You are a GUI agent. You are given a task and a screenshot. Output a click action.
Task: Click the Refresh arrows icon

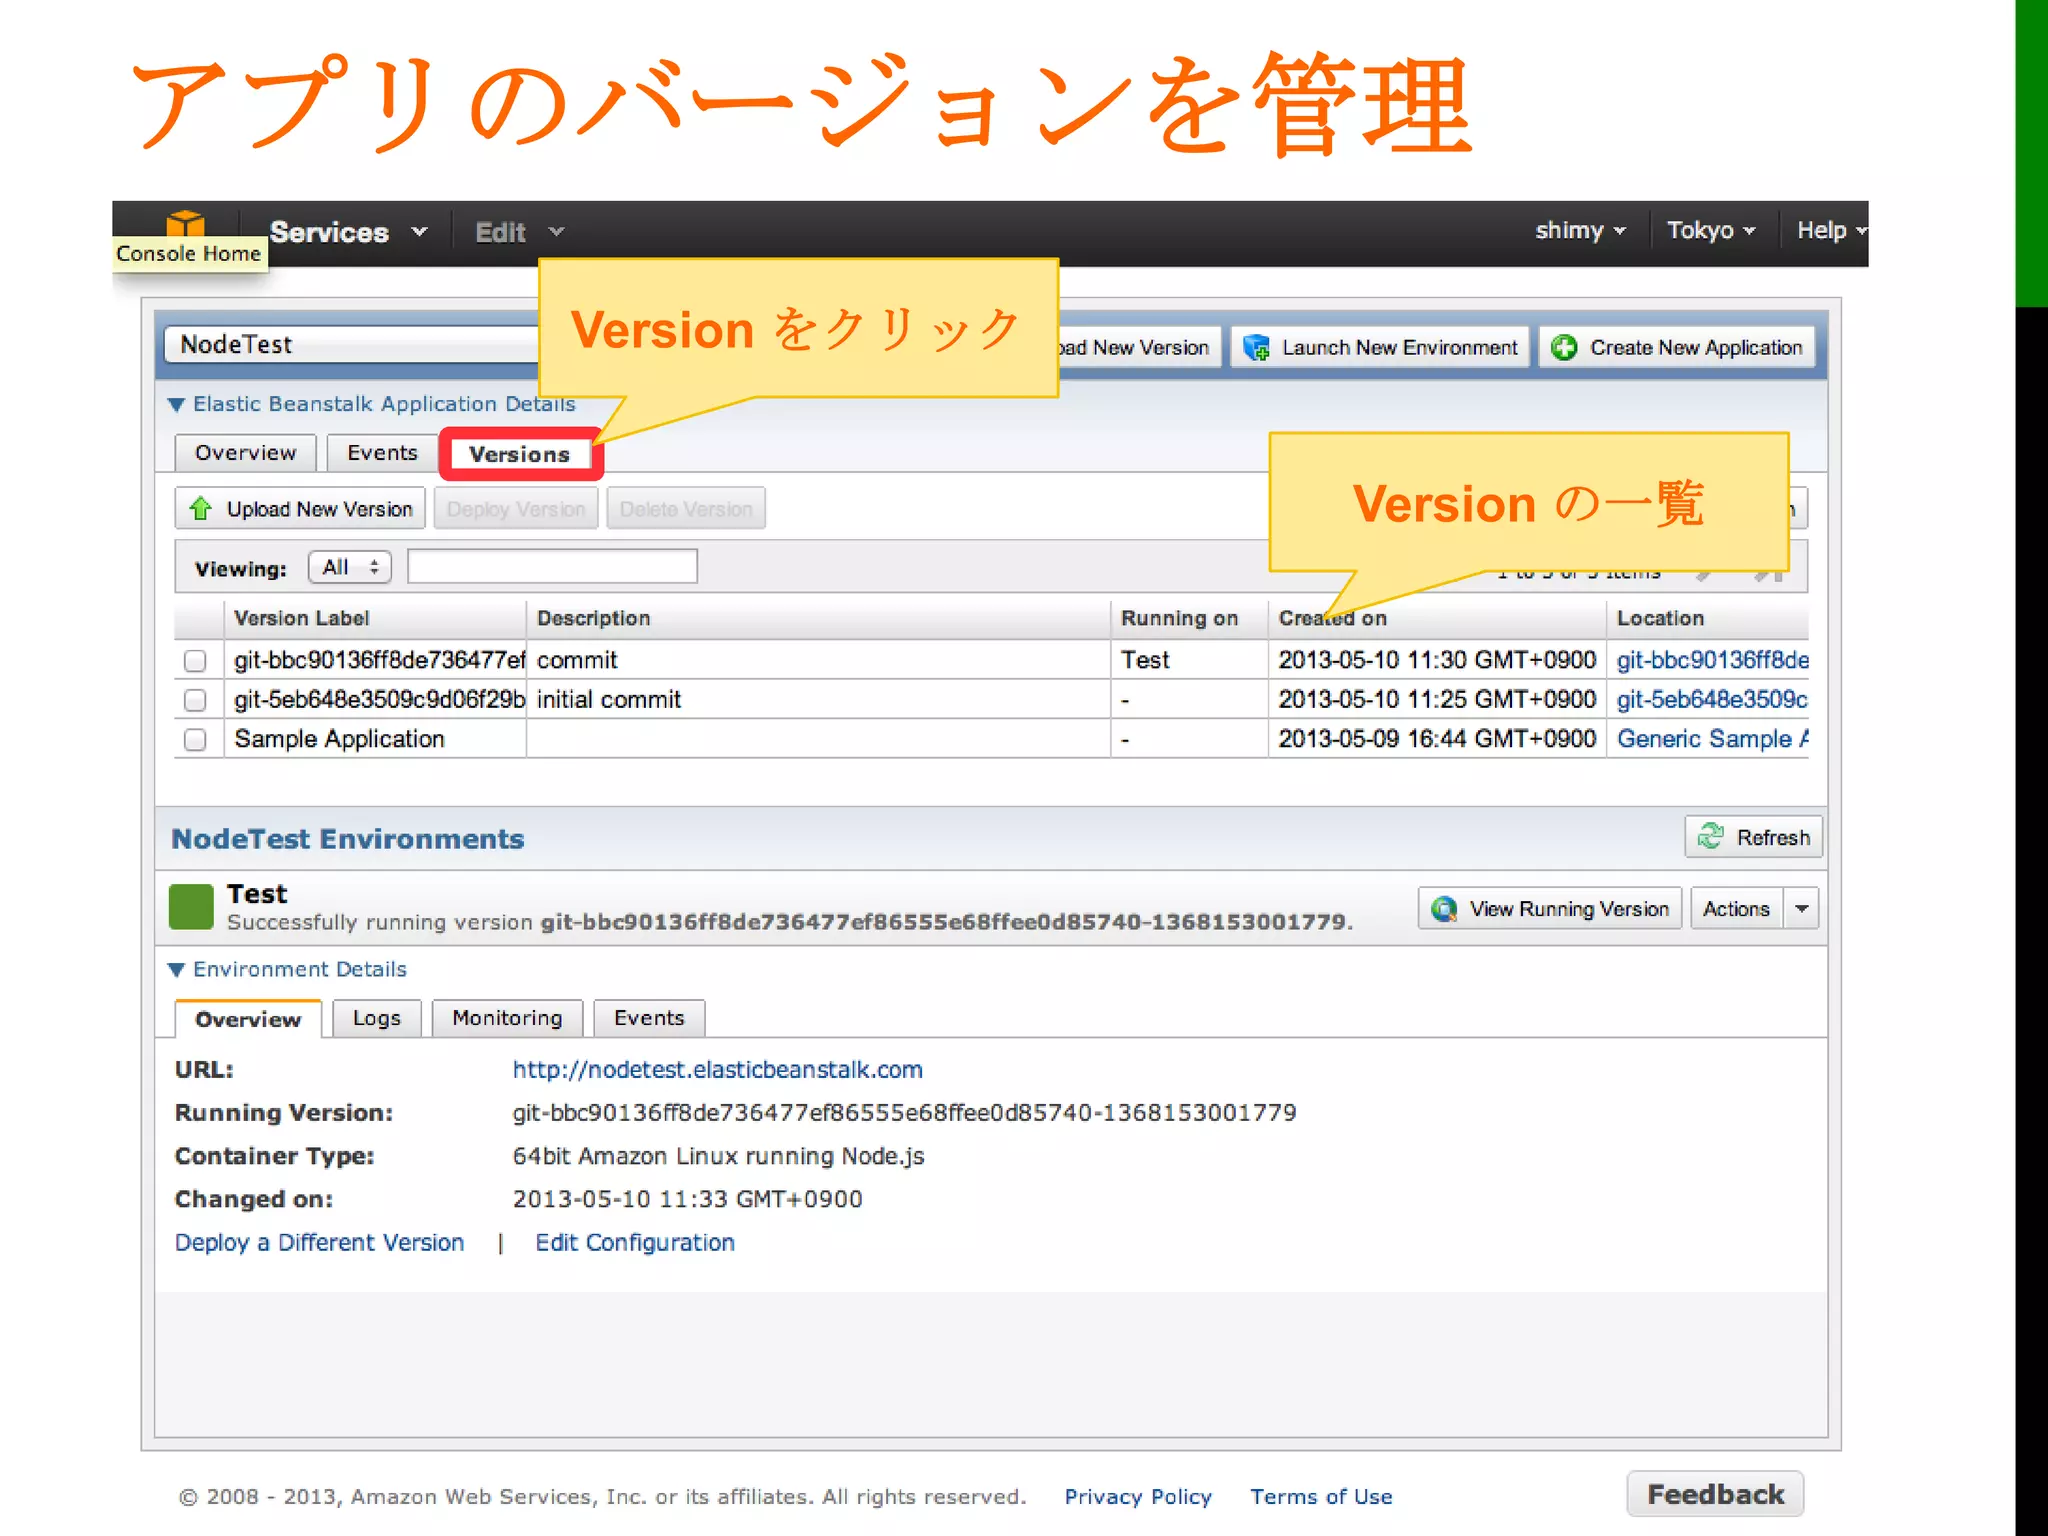pyautogui.click(x=1711, y=836)
